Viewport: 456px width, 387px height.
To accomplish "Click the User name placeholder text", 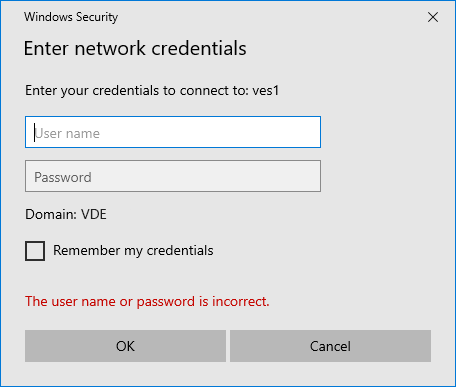I will pyautogui.click(x=67, y=133).
